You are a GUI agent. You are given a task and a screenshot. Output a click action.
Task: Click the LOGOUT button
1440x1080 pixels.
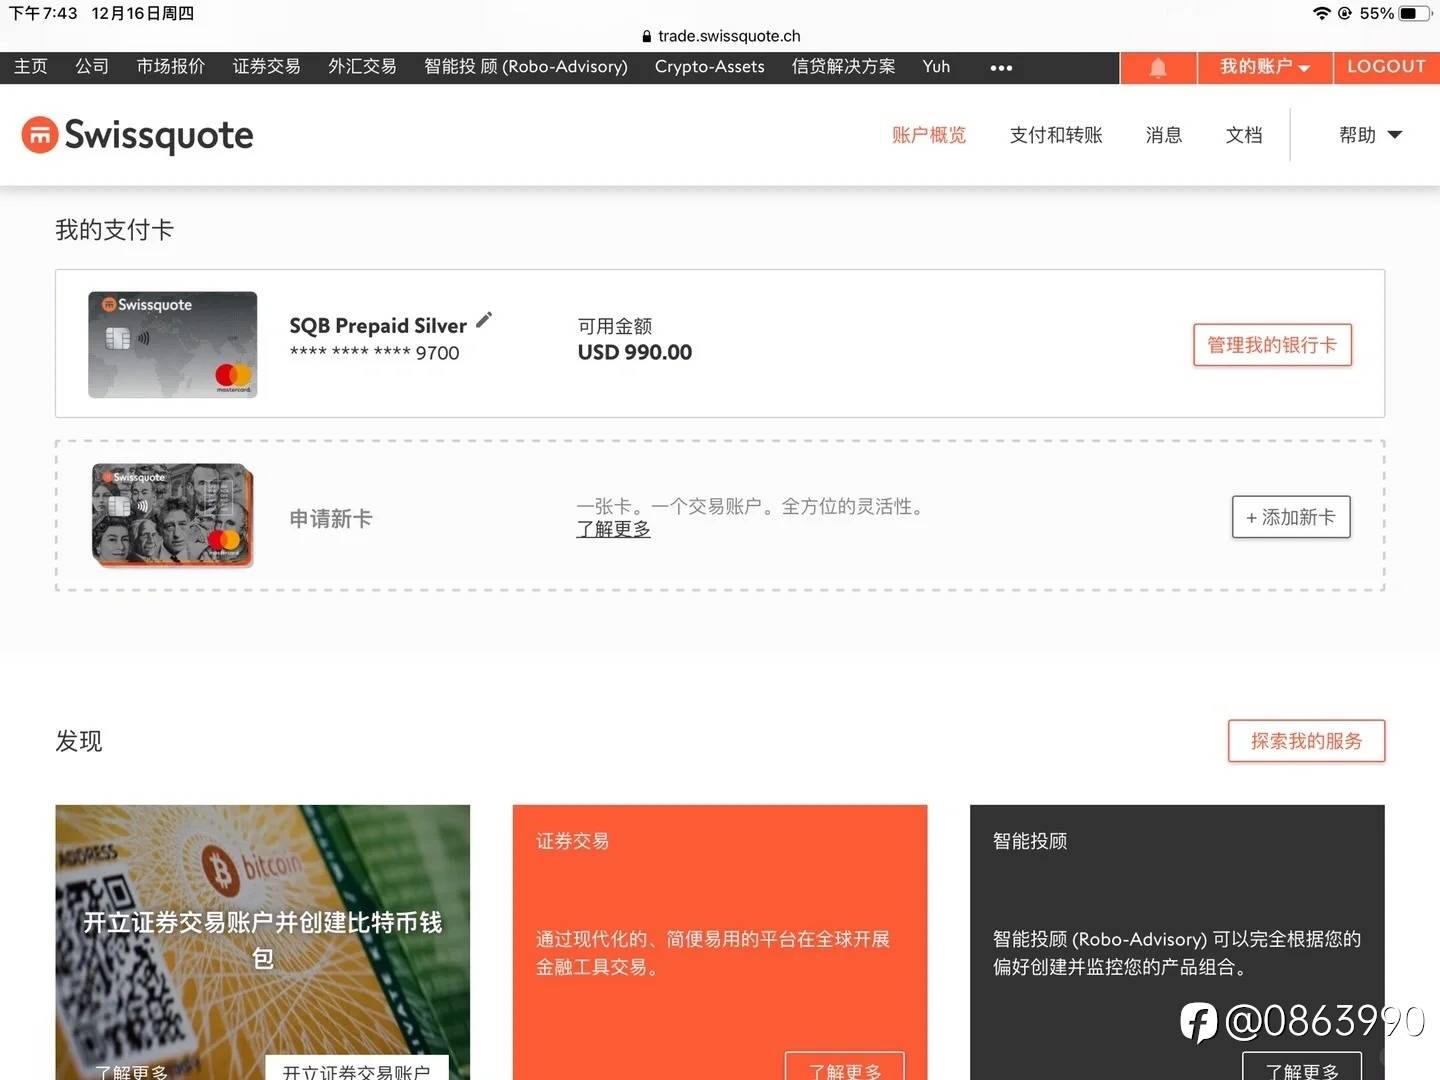pos(1387,67)
